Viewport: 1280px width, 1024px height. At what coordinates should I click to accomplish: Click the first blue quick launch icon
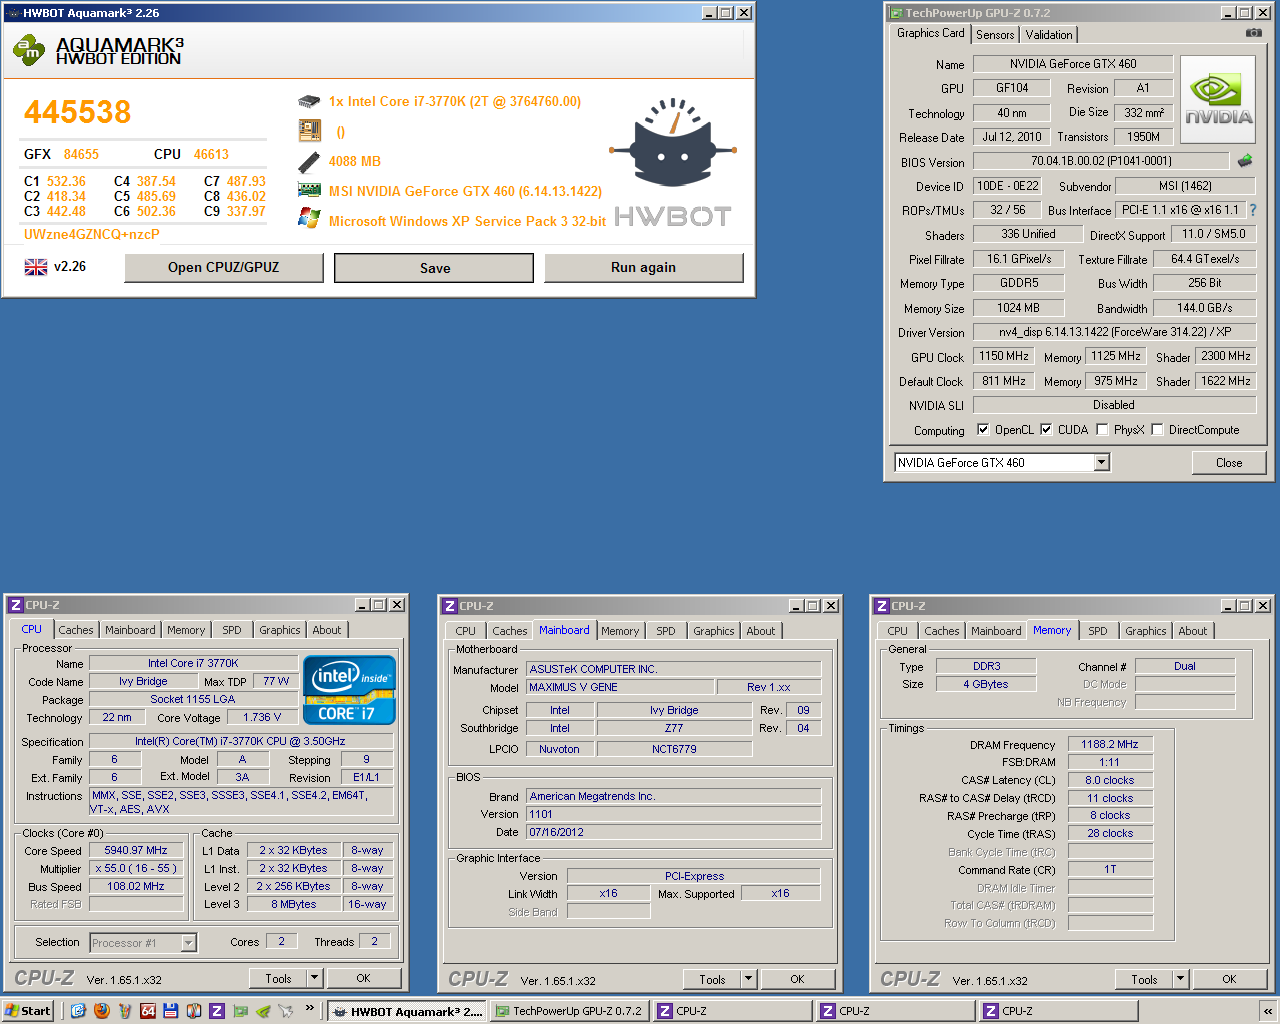(78, 1011)
